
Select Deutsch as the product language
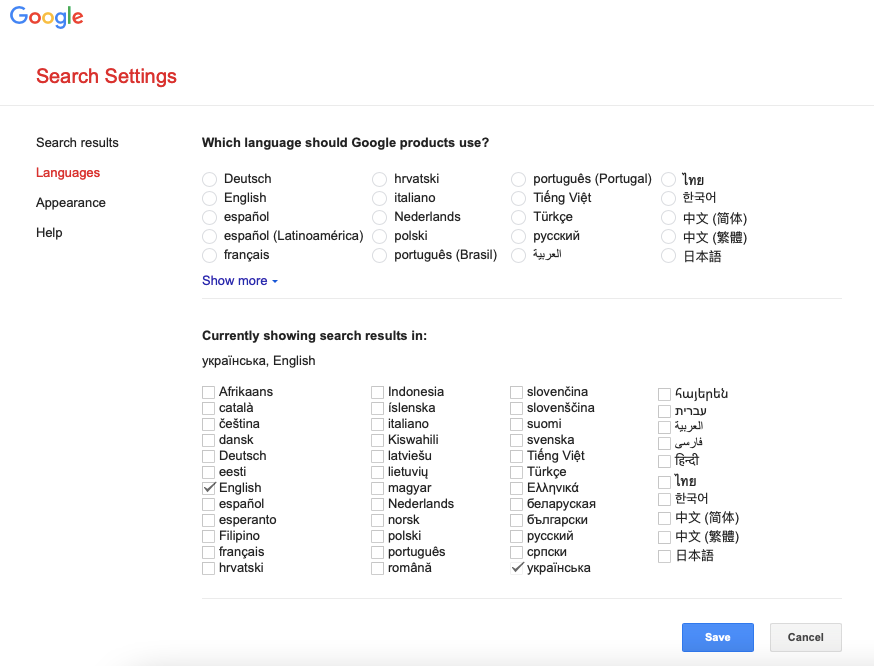209,179
